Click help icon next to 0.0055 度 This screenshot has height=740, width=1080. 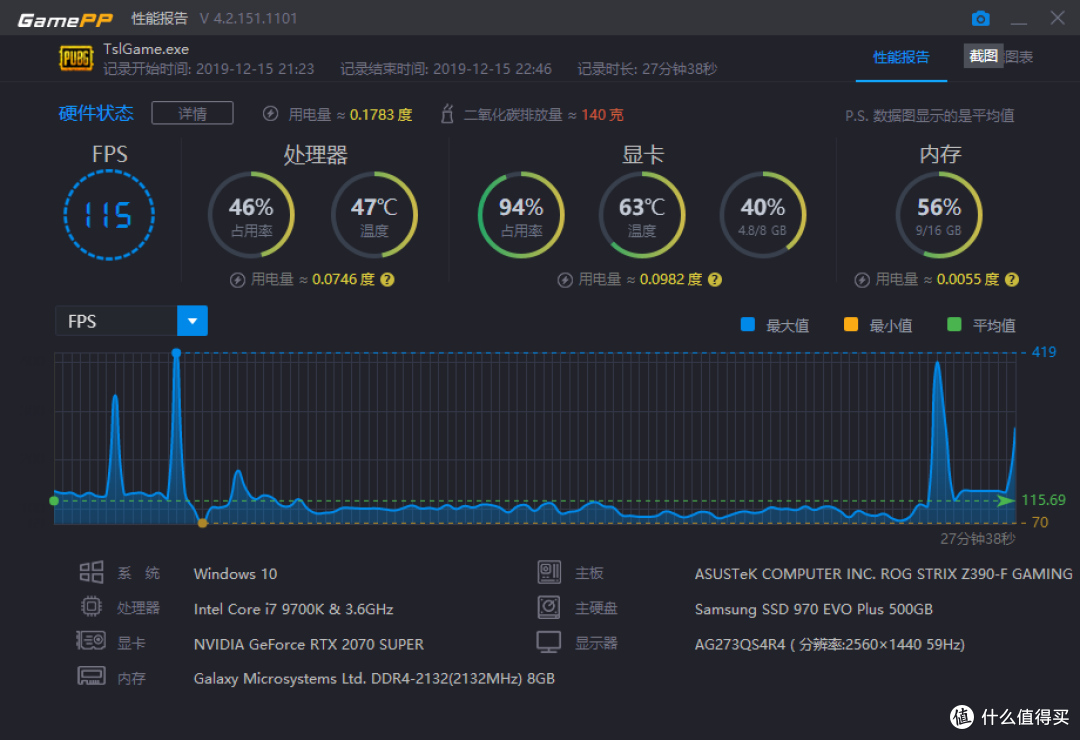[1011, 279]
